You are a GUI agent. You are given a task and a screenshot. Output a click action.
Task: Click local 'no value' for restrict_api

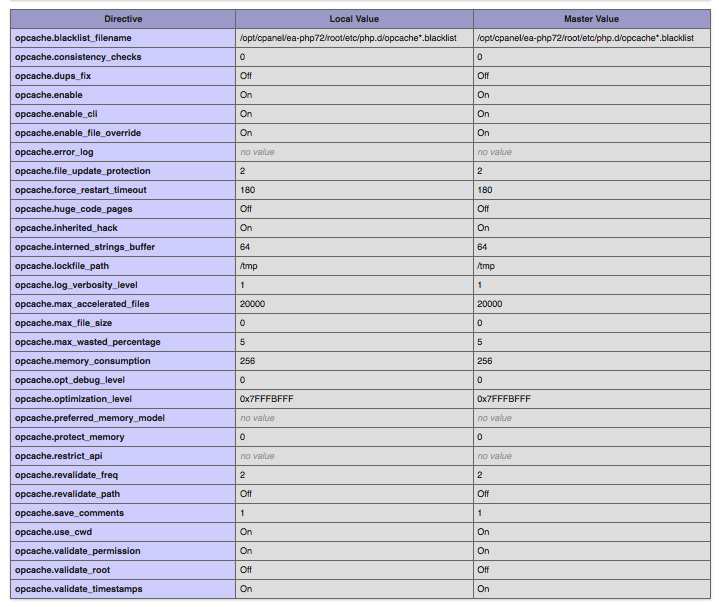257,457
